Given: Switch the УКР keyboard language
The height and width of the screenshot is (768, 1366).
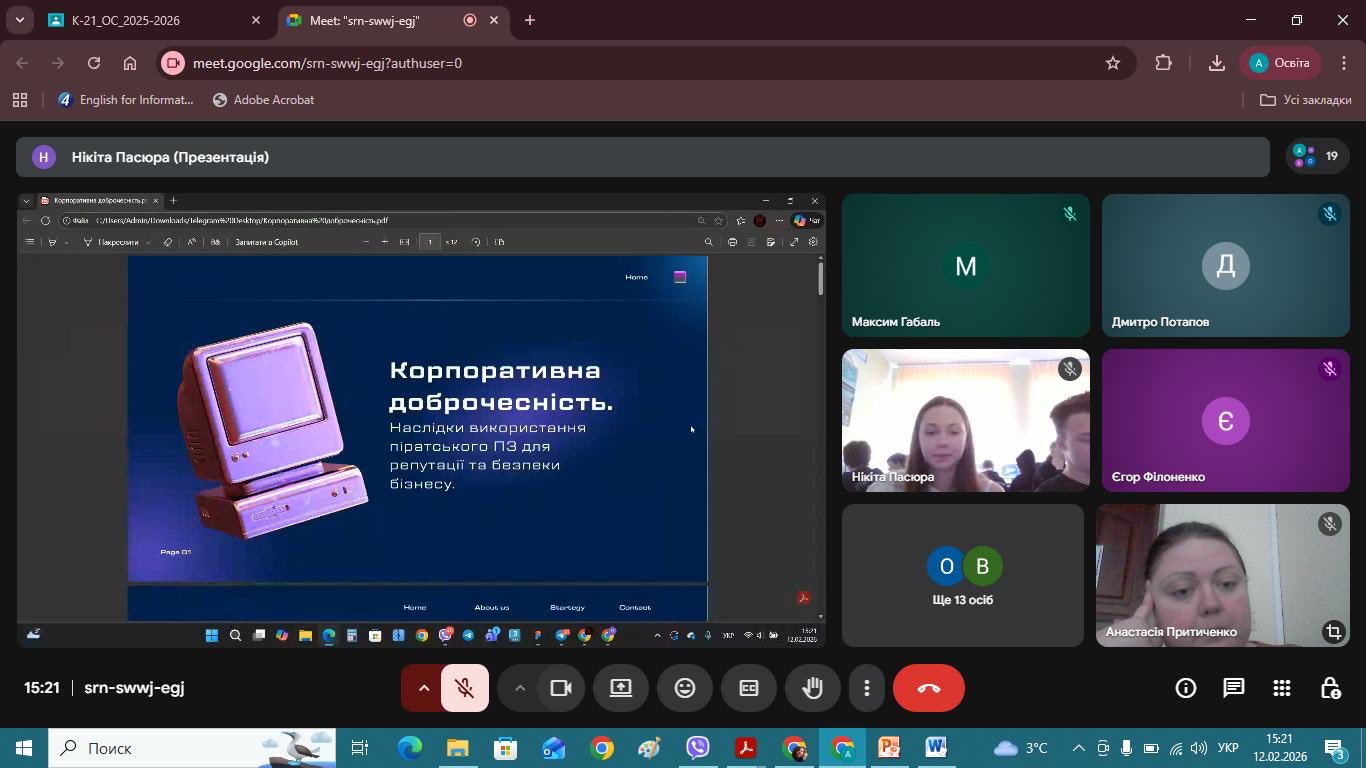Looking at the screenshot, I should 1229,748.
